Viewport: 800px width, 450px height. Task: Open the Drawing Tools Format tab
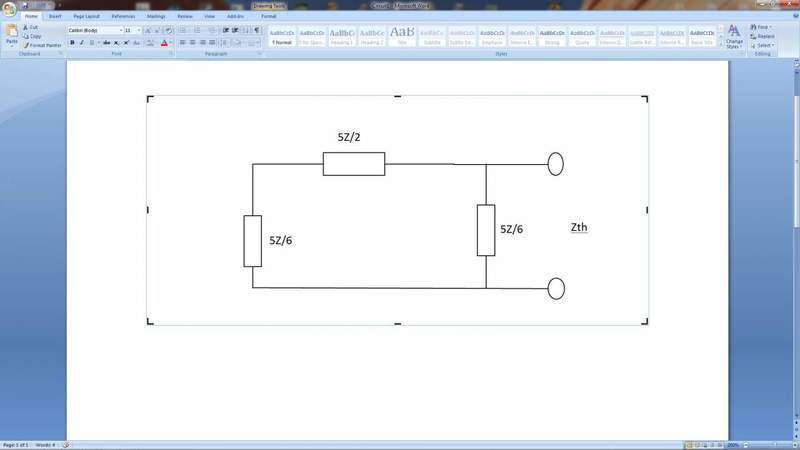(268, 16)
